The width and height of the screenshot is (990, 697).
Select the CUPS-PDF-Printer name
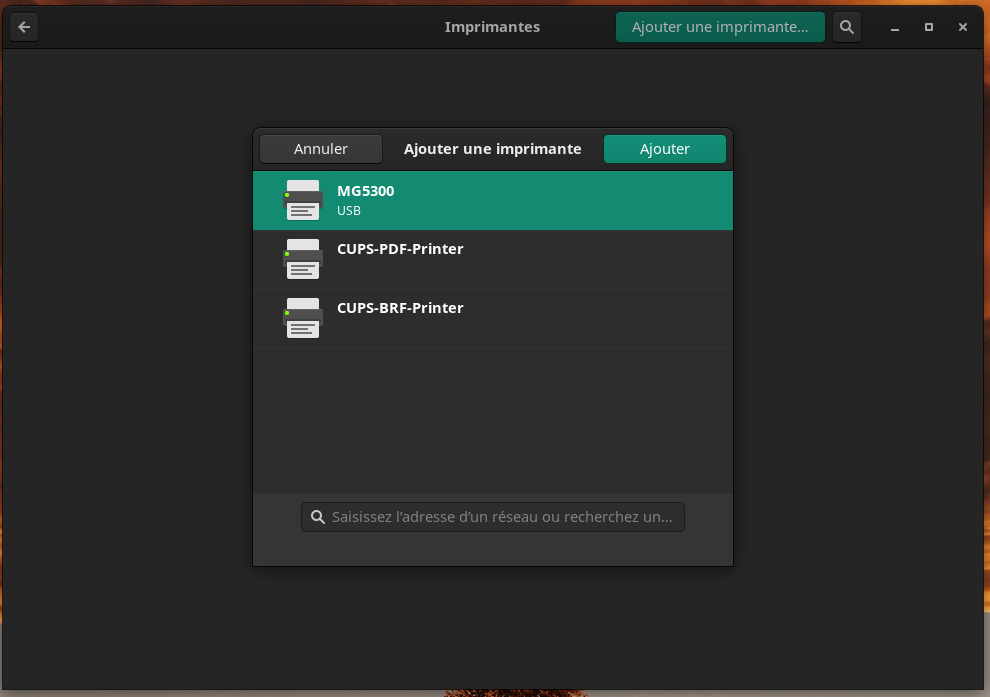tap(400, 249)
